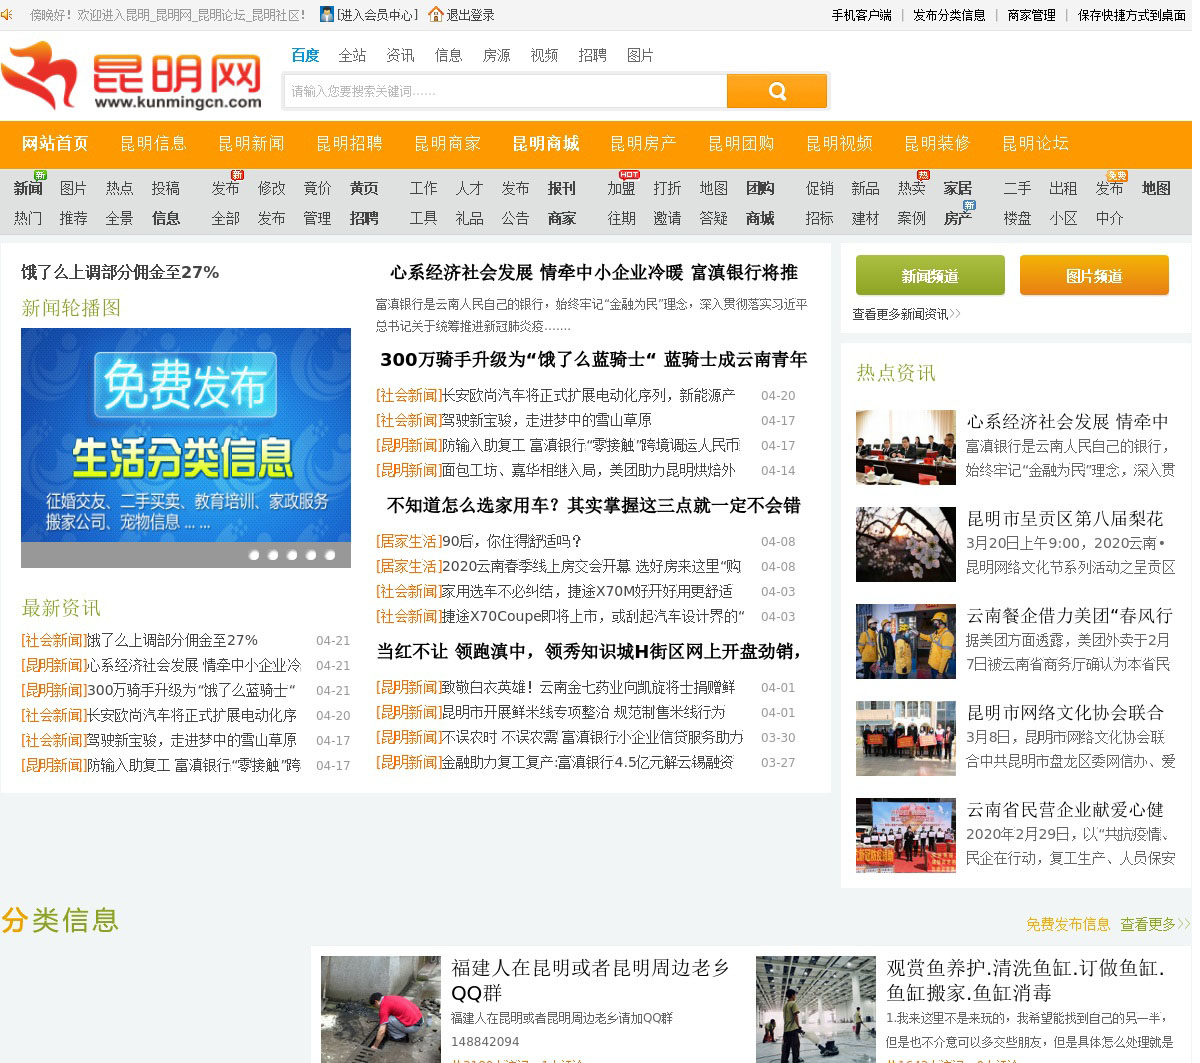
Task: Select the last carousel dot indicator
Action: (330, 555)
